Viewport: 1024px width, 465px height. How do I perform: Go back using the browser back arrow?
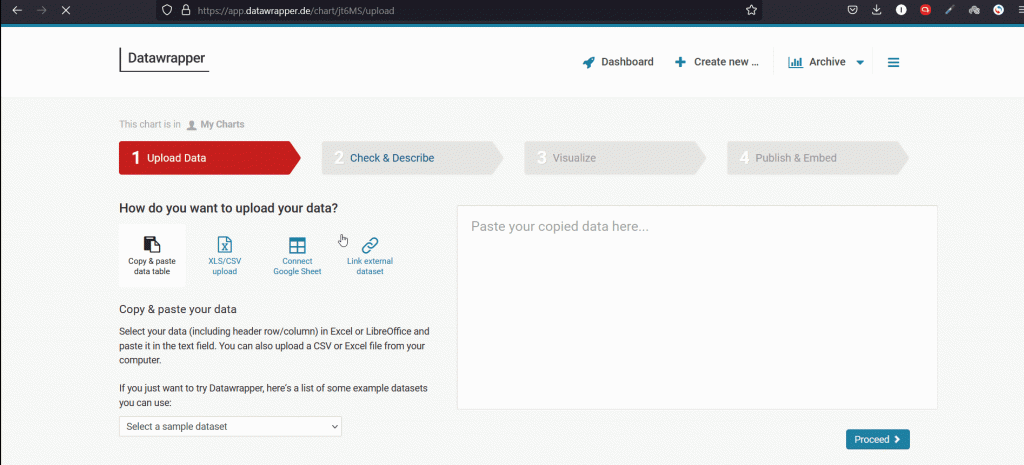click(x=17, y=10)
